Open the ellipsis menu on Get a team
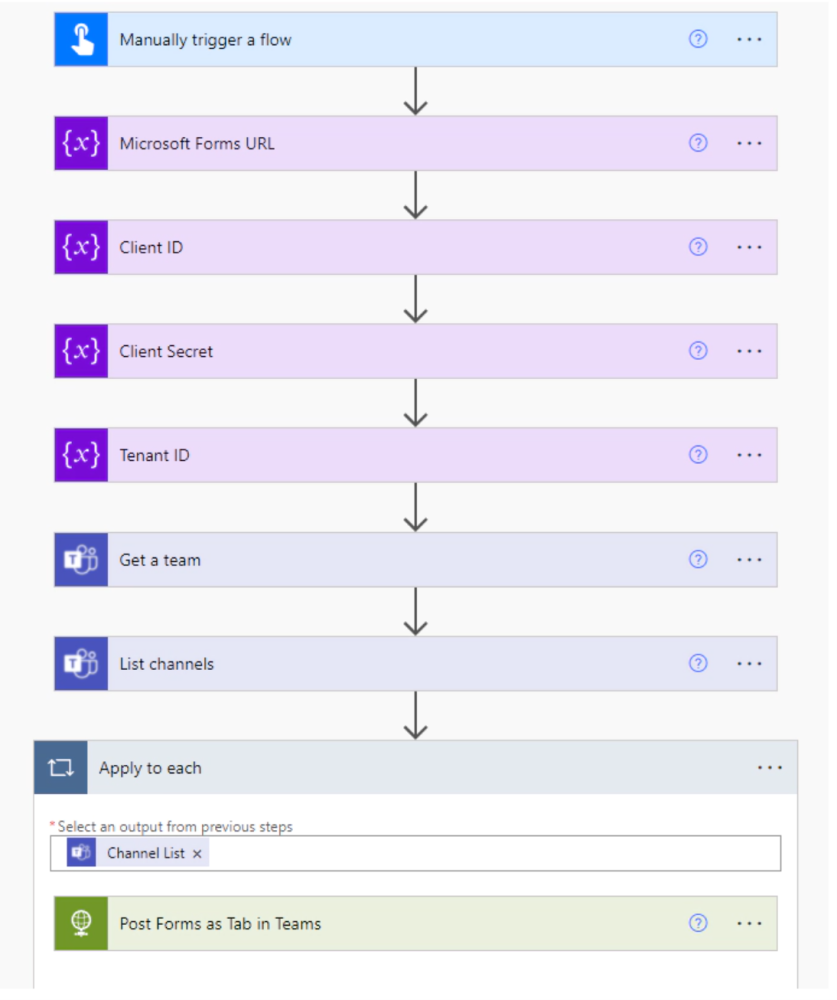 click(x=748, y=559)
